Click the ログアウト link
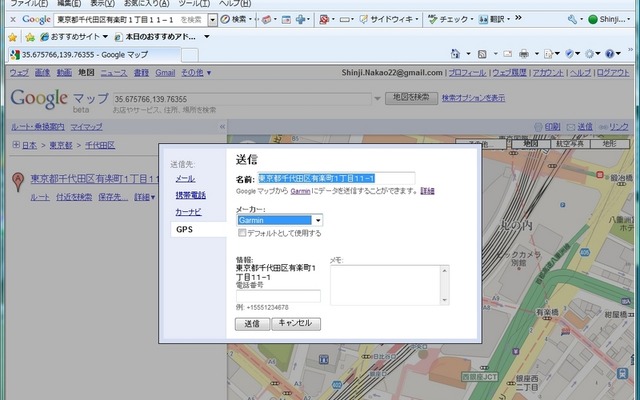The height and width of the screenshot is (400, 640). [613, 73]
